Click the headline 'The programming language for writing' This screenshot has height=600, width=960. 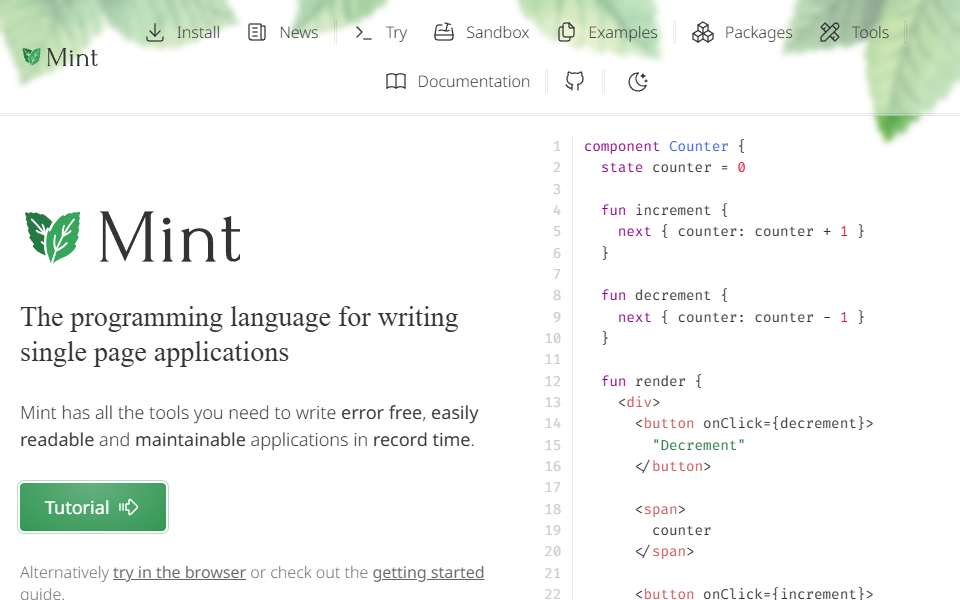coord(239,317)
